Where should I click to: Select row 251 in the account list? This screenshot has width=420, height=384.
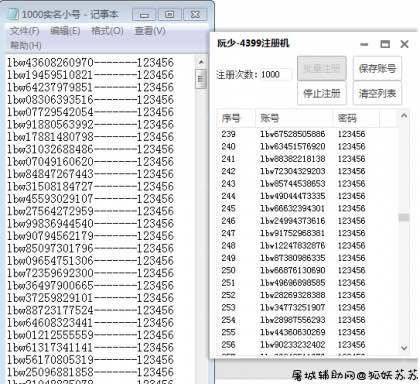(307, 283)
